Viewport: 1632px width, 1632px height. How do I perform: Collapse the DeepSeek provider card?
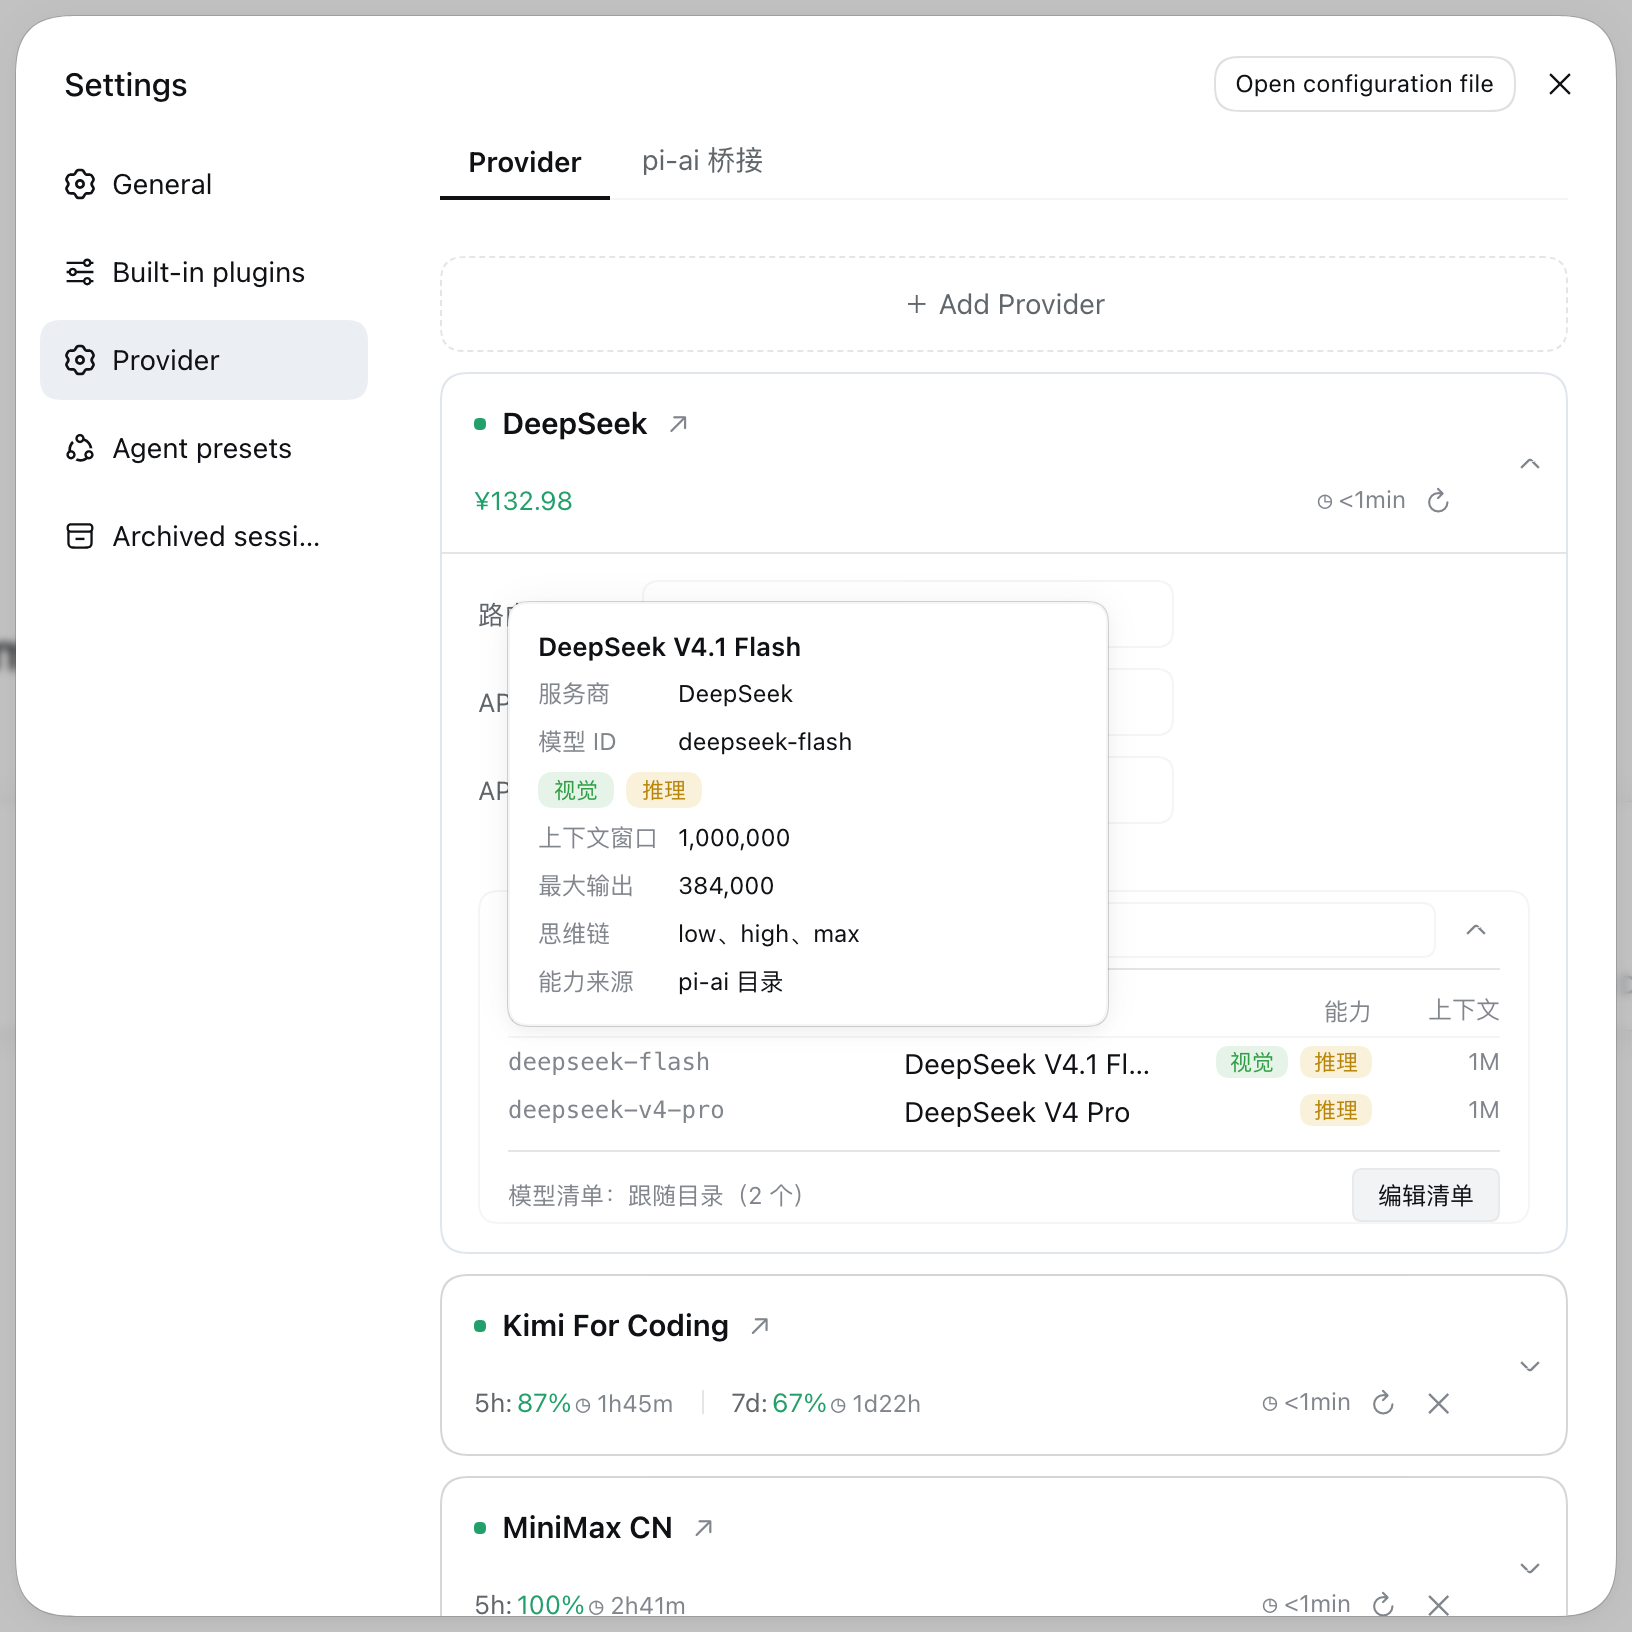[1530, 463]
